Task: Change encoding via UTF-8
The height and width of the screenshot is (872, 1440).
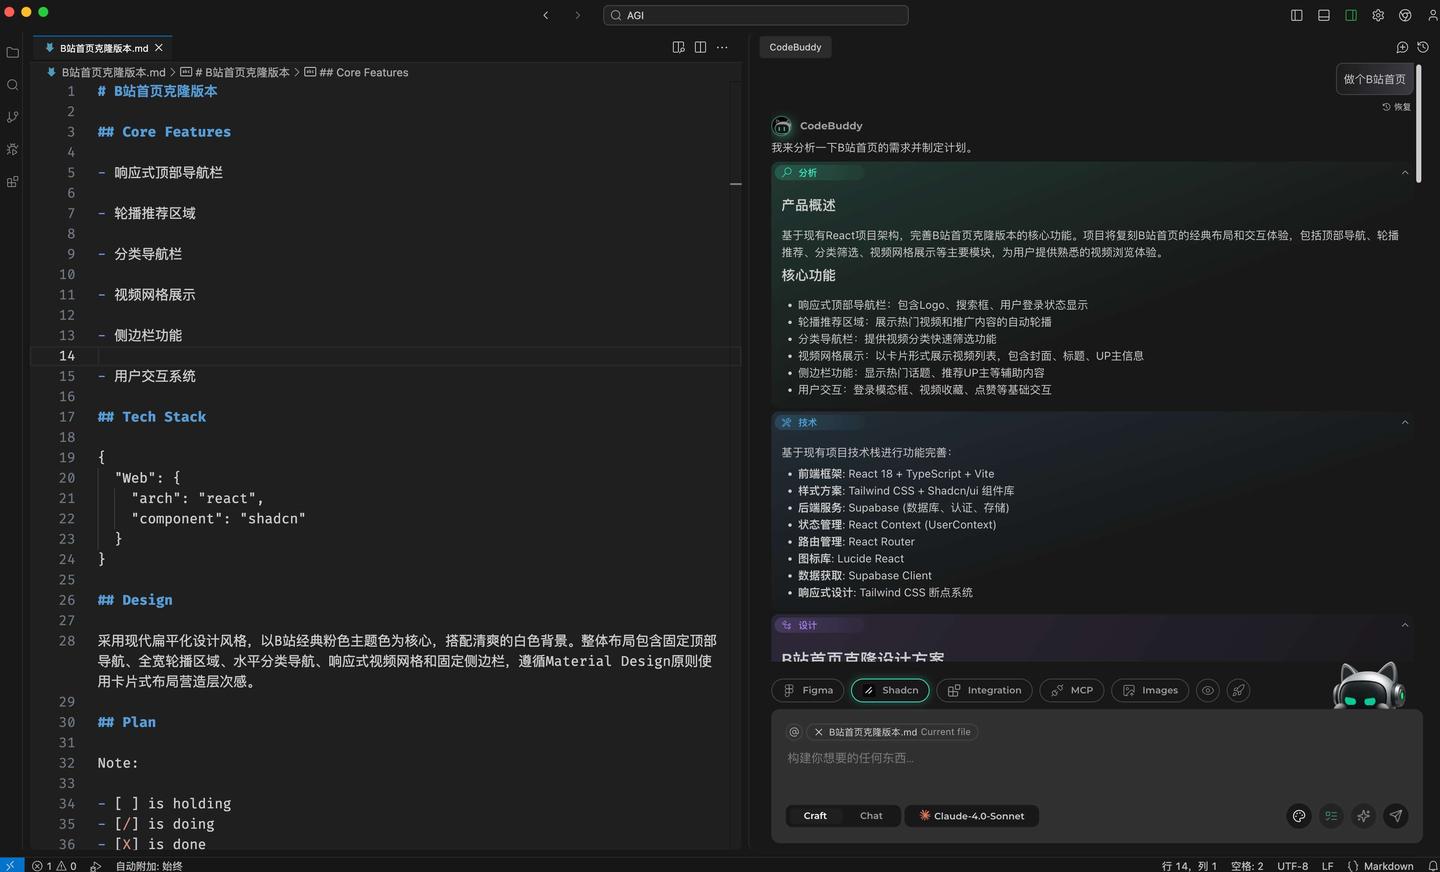Action: point(1292,866)
